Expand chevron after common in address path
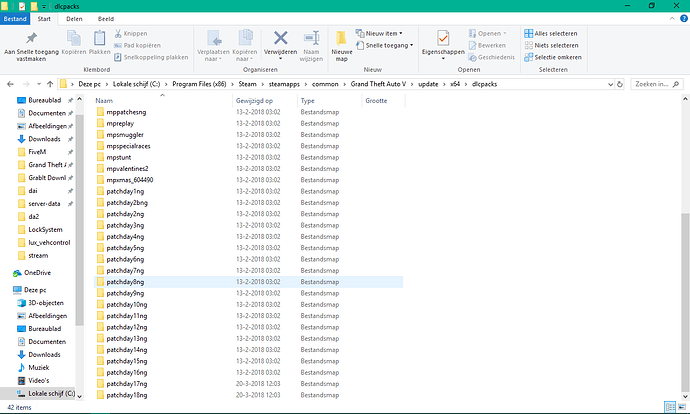 345,84
